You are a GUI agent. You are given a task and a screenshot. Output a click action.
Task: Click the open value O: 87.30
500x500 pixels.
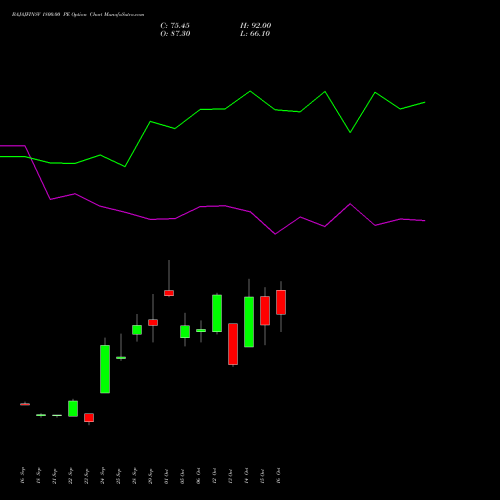(x=175, y=34)
